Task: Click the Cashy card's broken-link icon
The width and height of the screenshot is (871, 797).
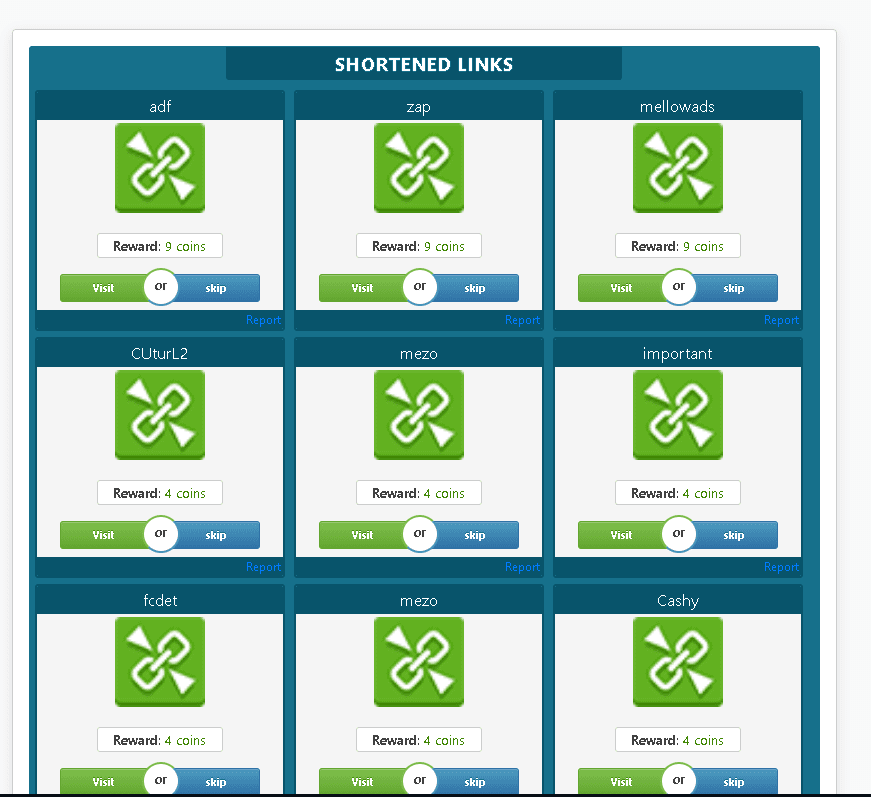Action: click(678, 662)
